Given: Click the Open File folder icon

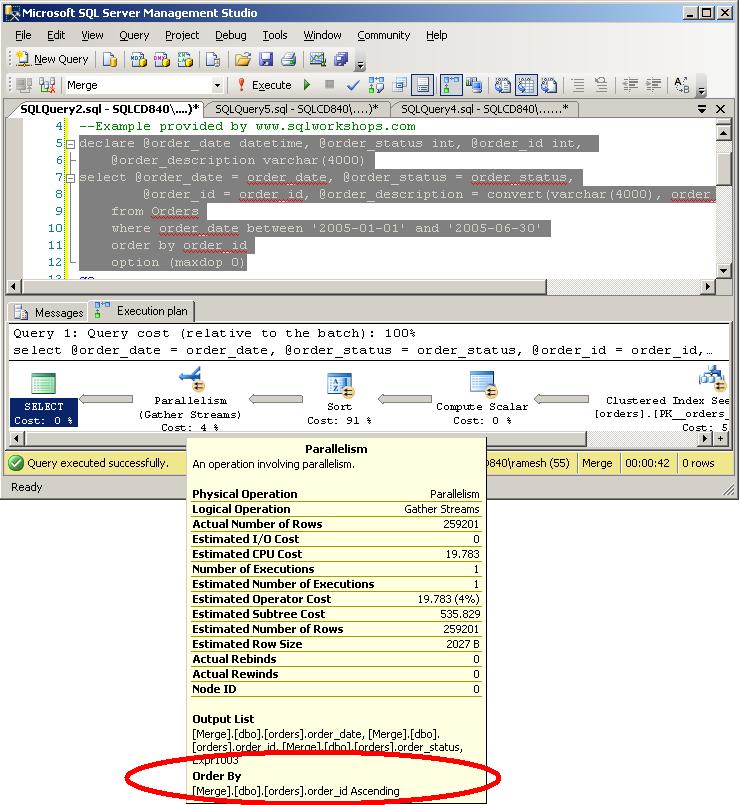Looking at the screenshot, I should pyautogui.click(x=242, y=60).
